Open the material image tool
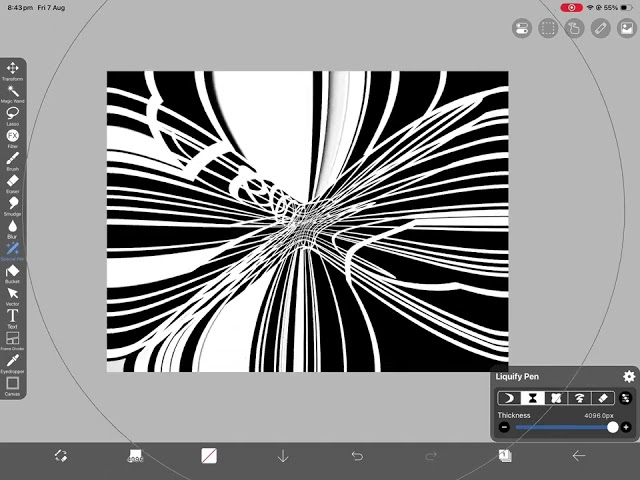 [627, 28]
